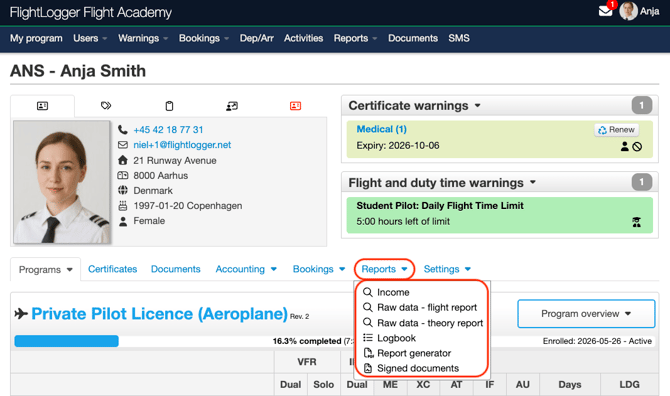This screenshot has height=396, width=670.
Task: Expand the Warnings menu in navbar
Action: tap(143, 38)
